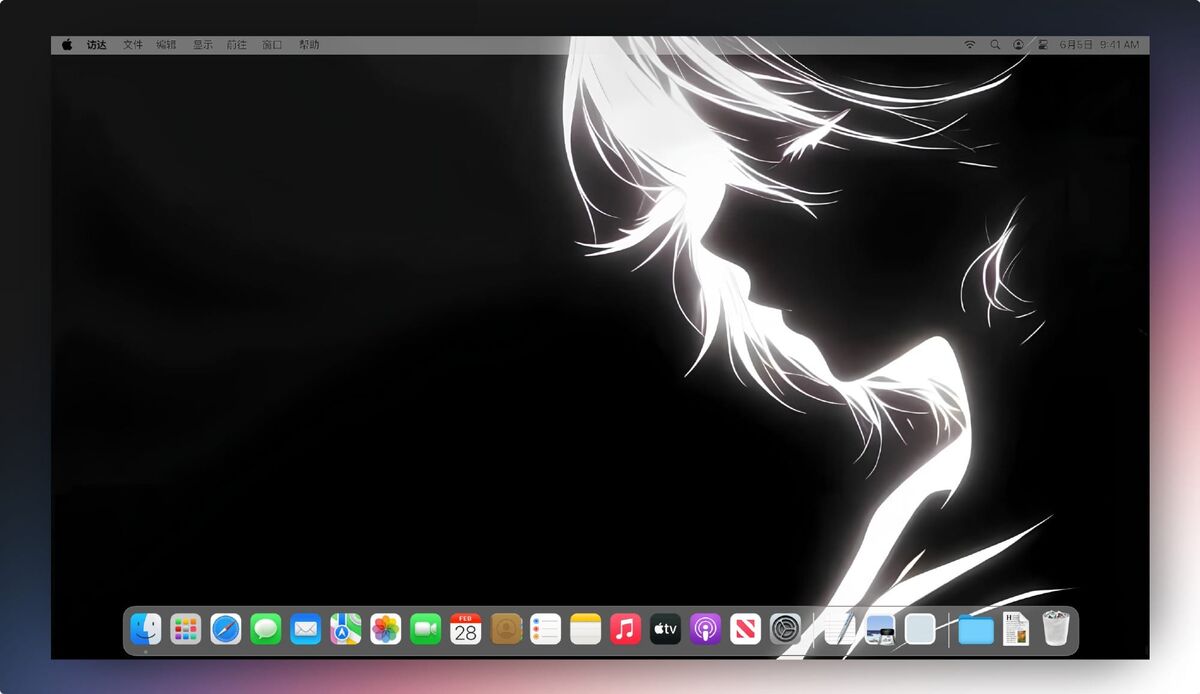Launch Podcasts from the Dock
Screen dimensions: 1200x694
pos(706,629)
